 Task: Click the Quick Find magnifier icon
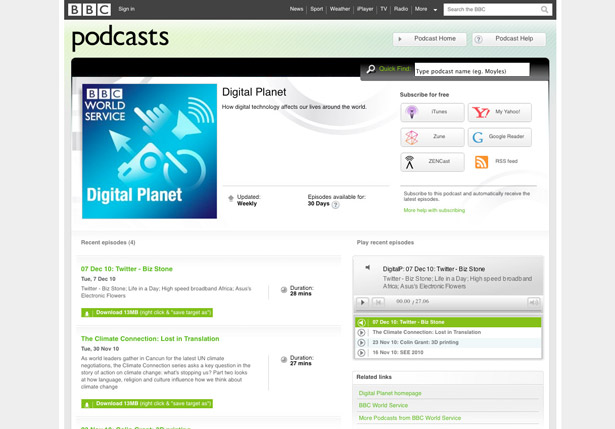pyautogui.click(x=371, y=69)
